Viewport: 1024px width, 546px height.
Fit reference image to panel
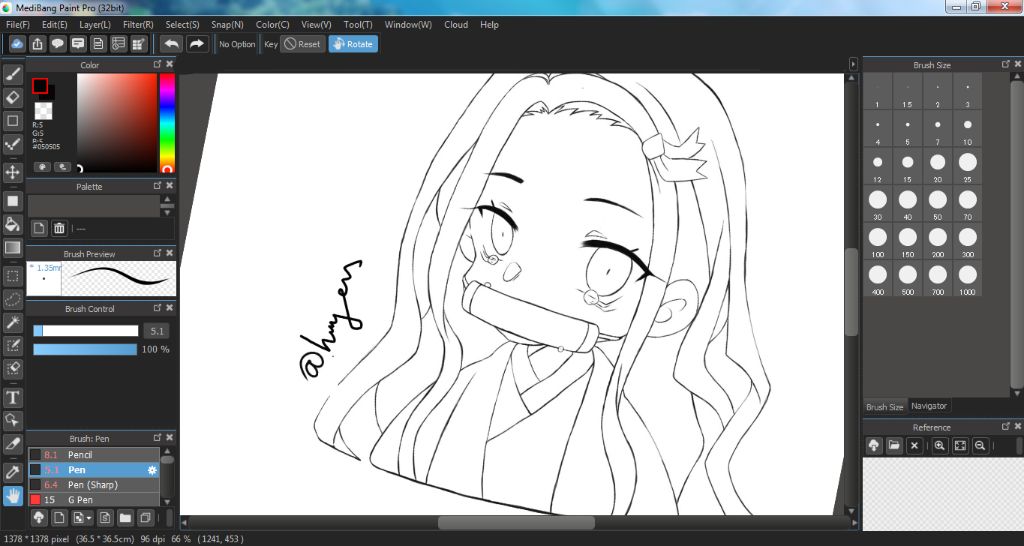(960, 445)
